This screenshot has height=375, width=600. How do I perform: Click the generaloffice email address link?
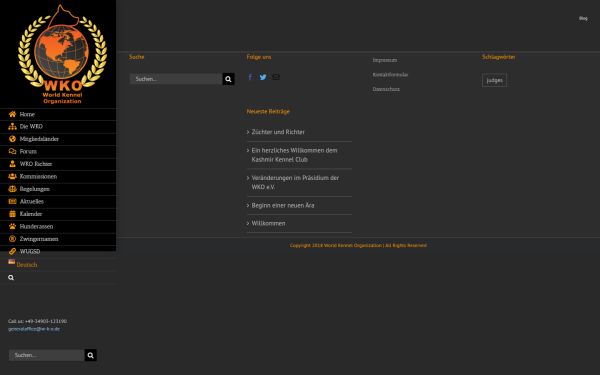34,329
